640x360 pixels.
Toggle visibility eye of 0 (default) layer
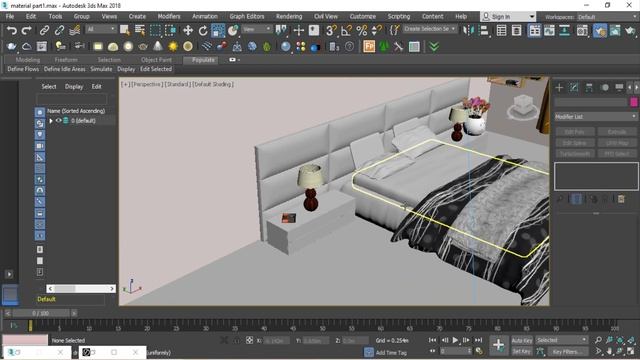pyautogui.click(x=58, y=120)
